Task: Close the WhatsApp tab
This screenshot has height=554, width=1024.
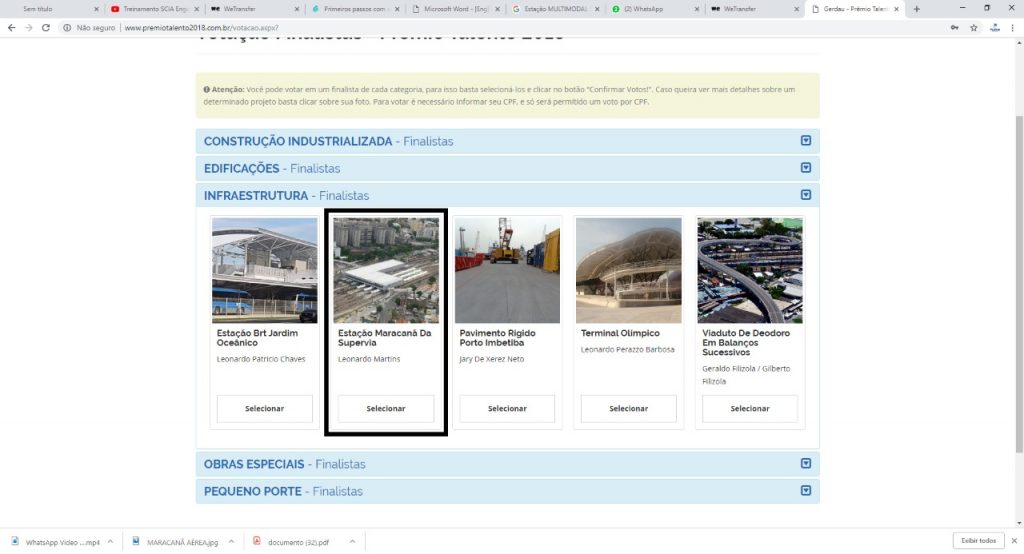Action: 696,9
